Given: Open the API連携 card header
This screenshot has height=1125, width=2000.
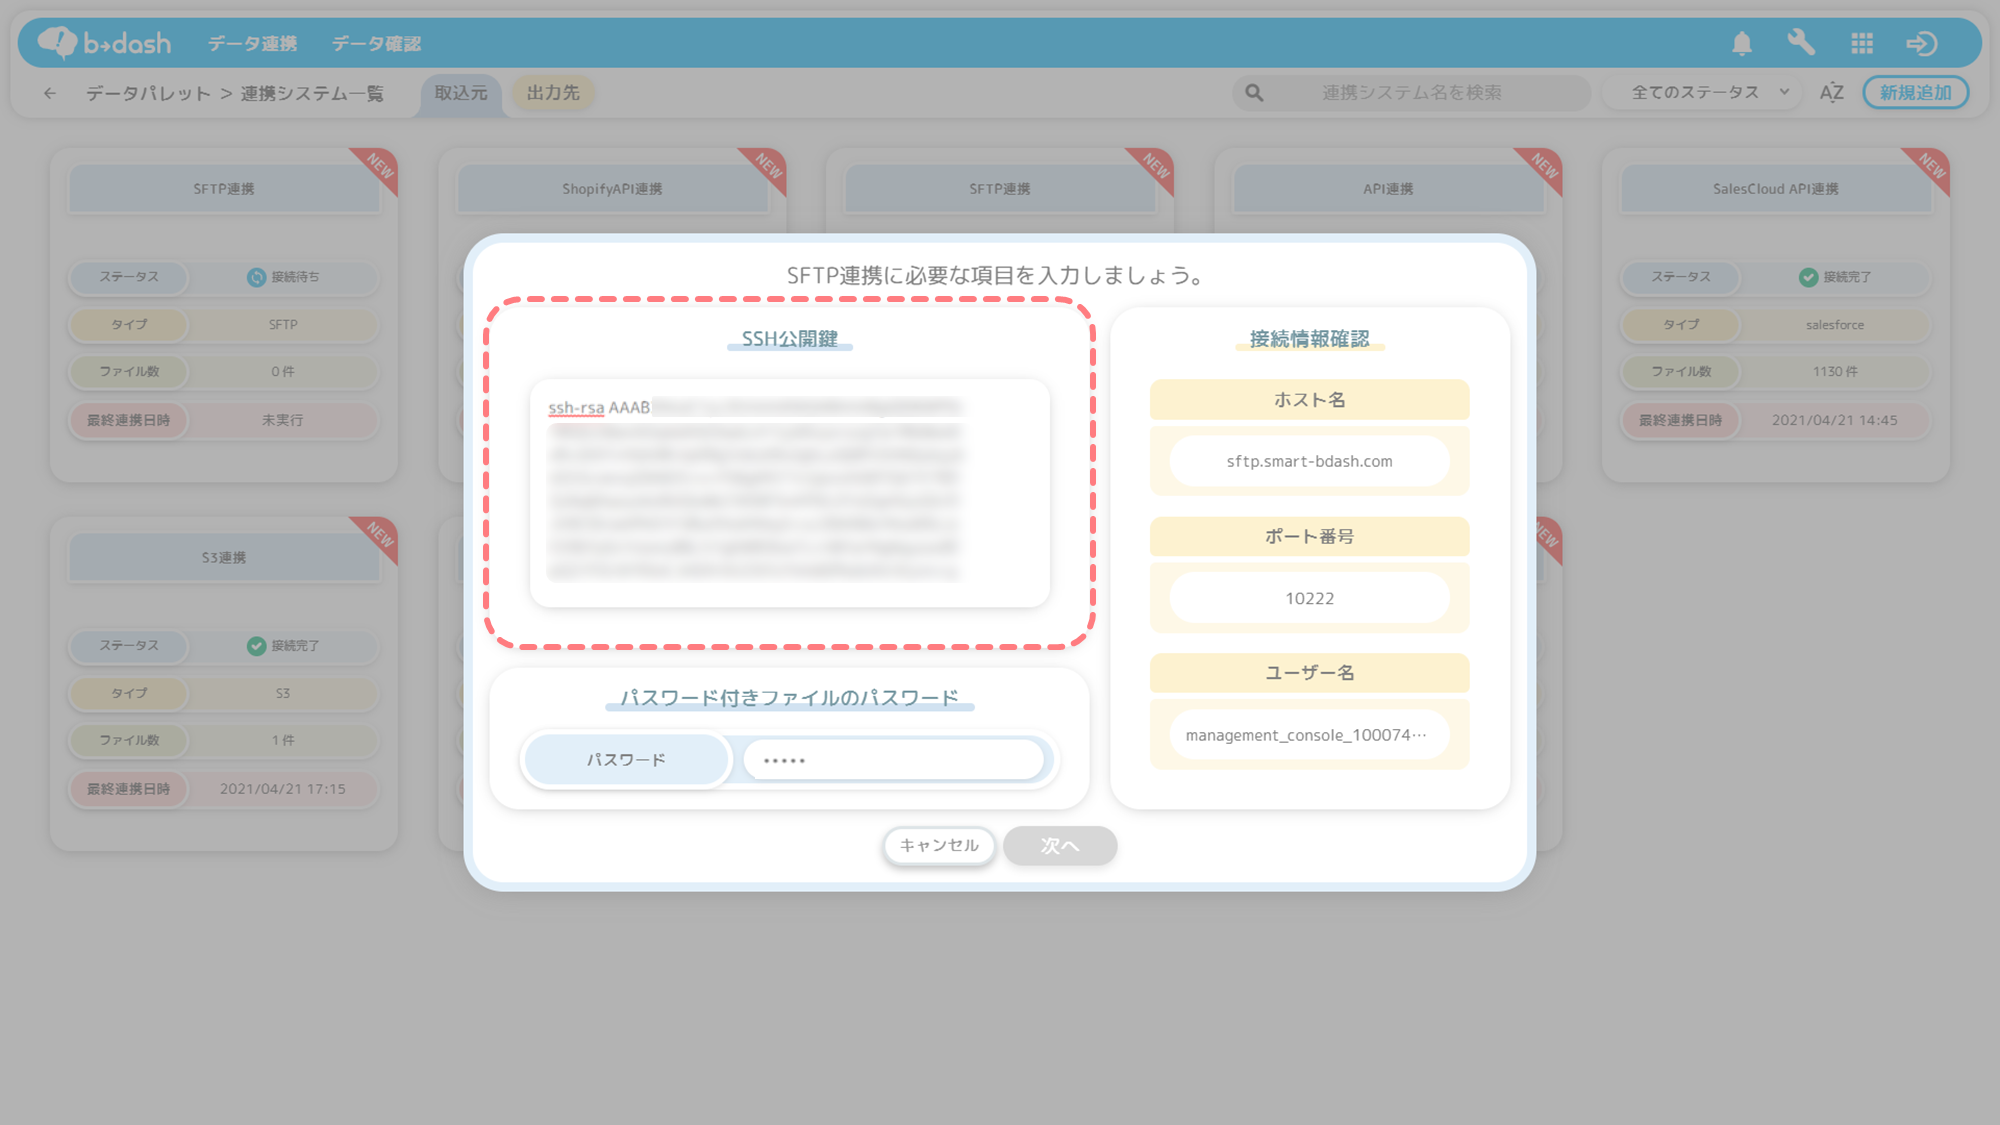Looking at the screenshot, I should point(1388,189).
